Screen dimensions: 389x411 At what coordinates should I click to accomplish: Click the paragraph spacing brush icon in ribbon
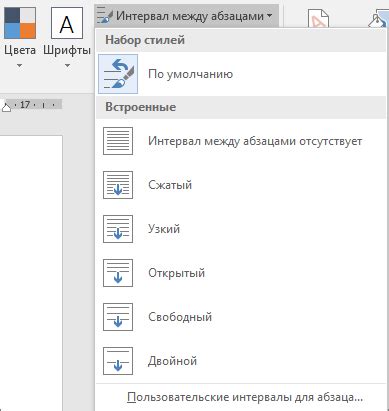tap(104, 16)
